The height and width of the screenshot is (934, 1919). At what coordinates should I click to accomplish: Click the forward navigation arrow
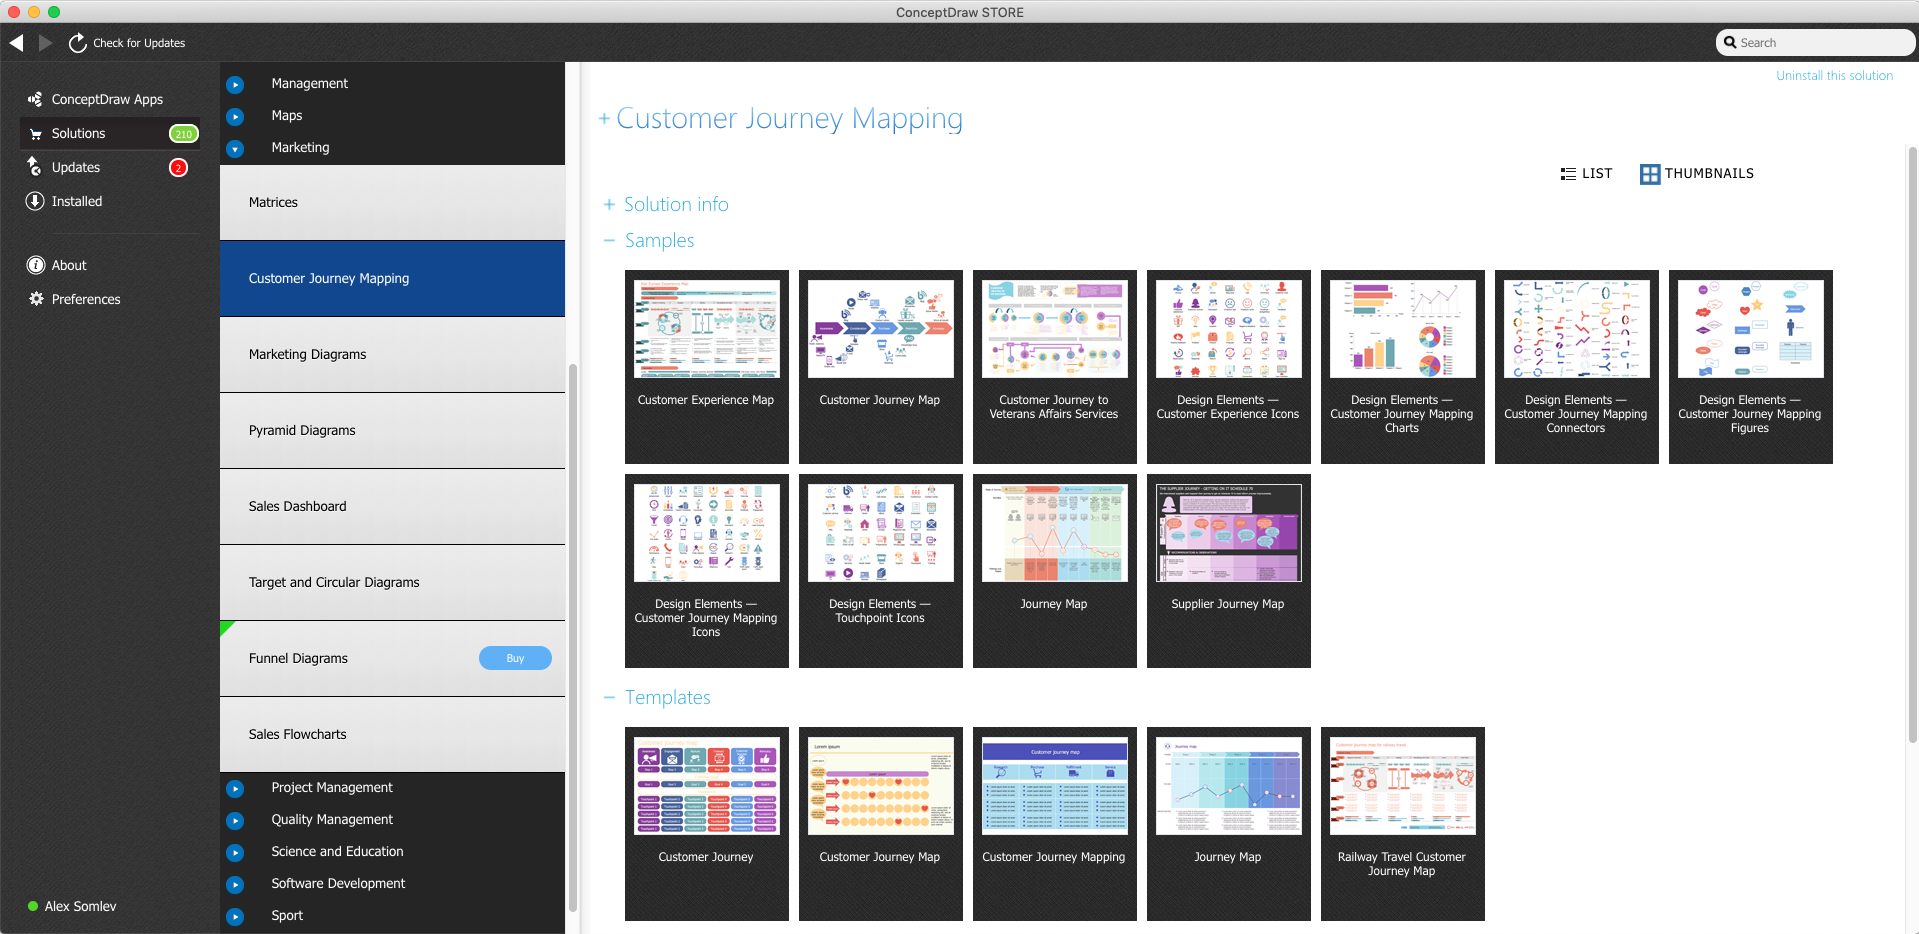[x=45, y=43]
